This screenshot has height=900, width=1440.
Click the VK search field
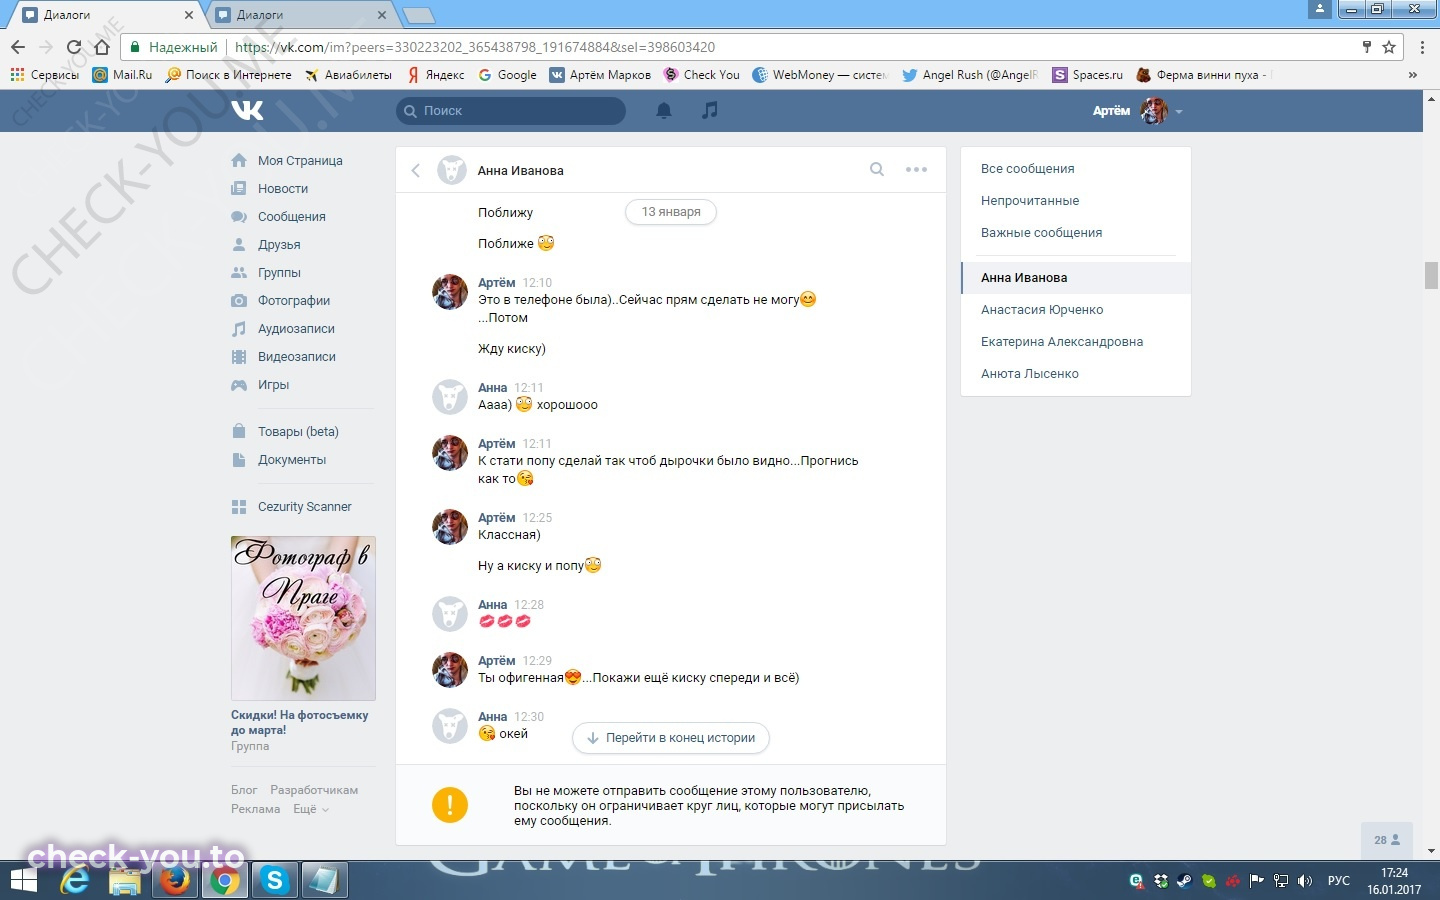[x=511, y=111]
